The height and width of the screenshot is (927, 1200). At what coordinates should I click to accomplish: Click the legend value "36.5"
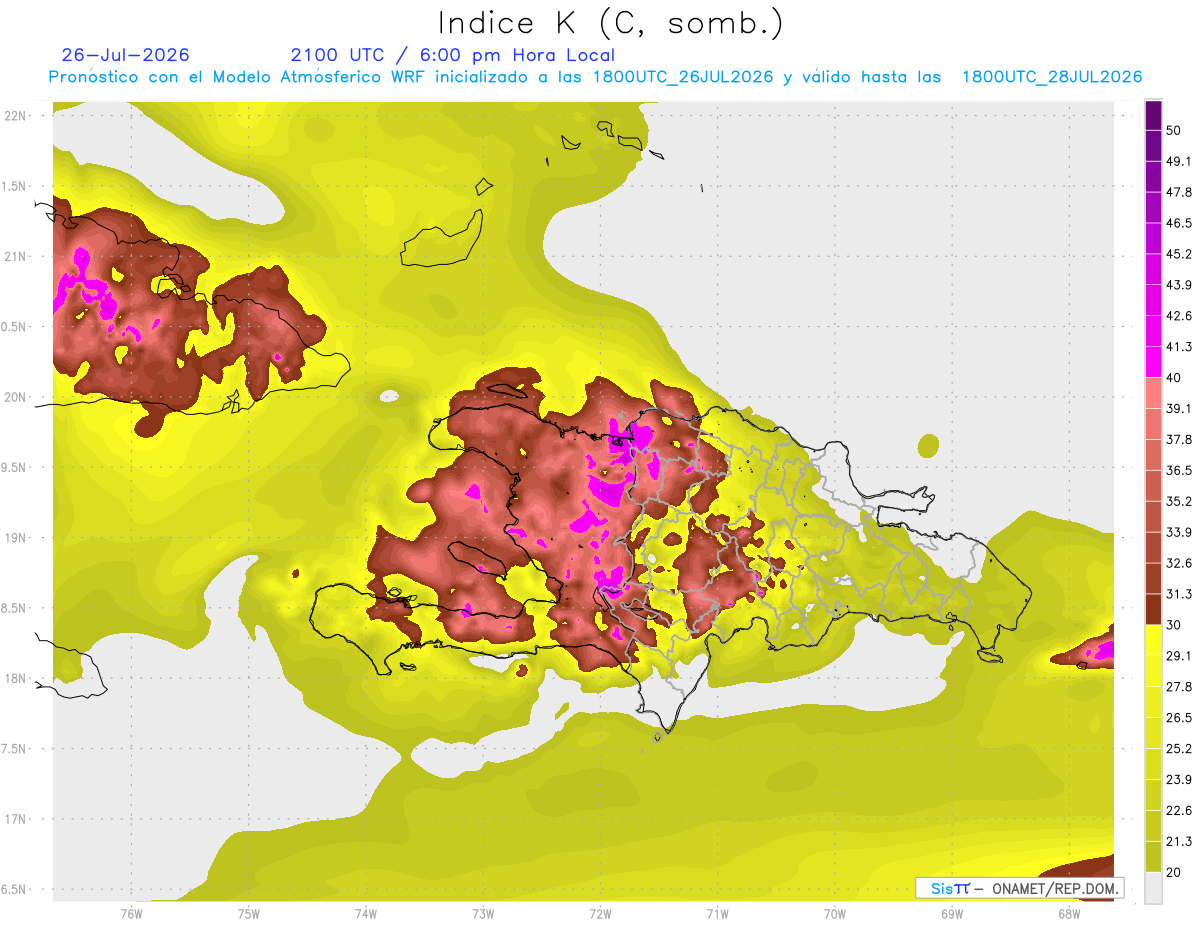(1179, 470)
